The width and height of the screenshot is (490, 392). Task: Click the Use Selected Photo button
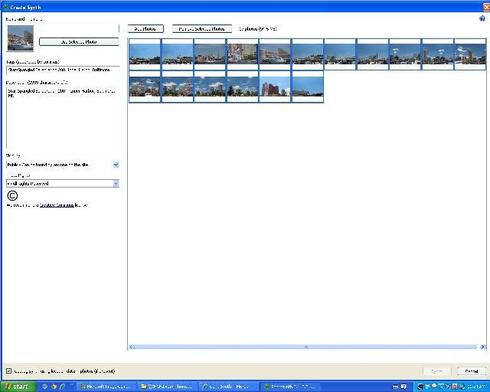pyautogui.click(x=79, y=42)
